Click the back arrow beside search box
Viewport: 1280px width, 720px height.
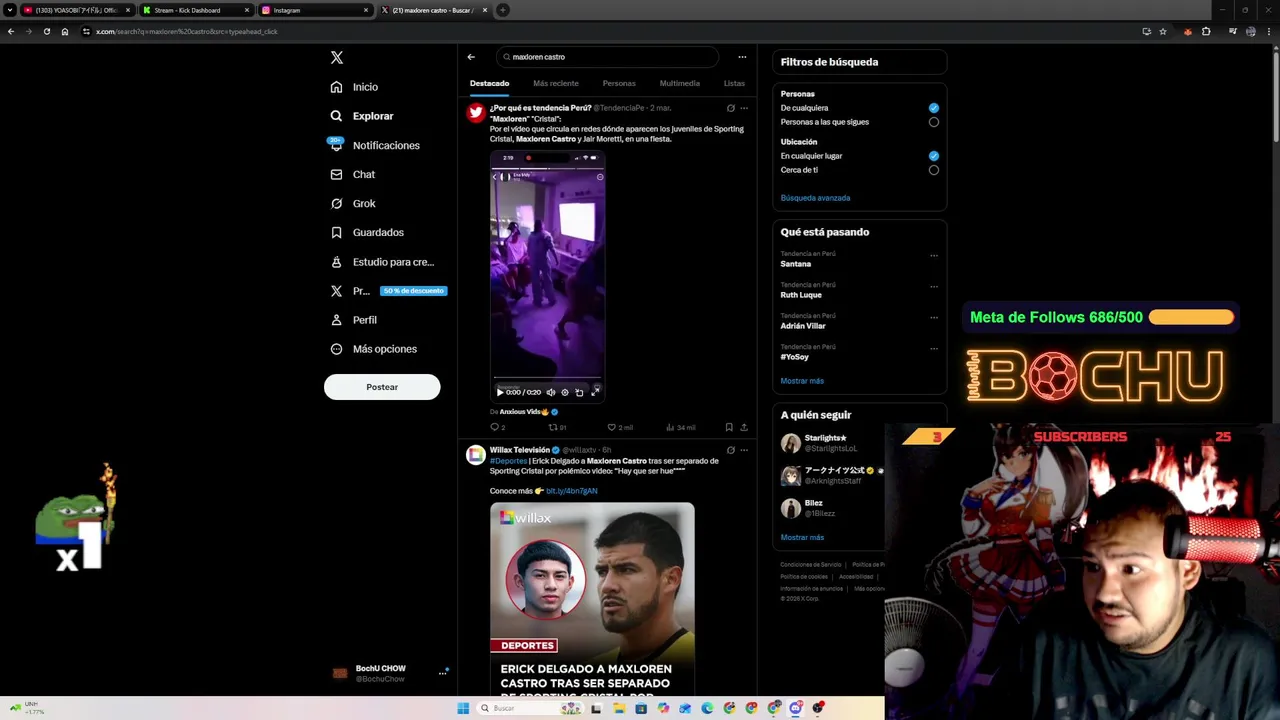pos(471,57)
